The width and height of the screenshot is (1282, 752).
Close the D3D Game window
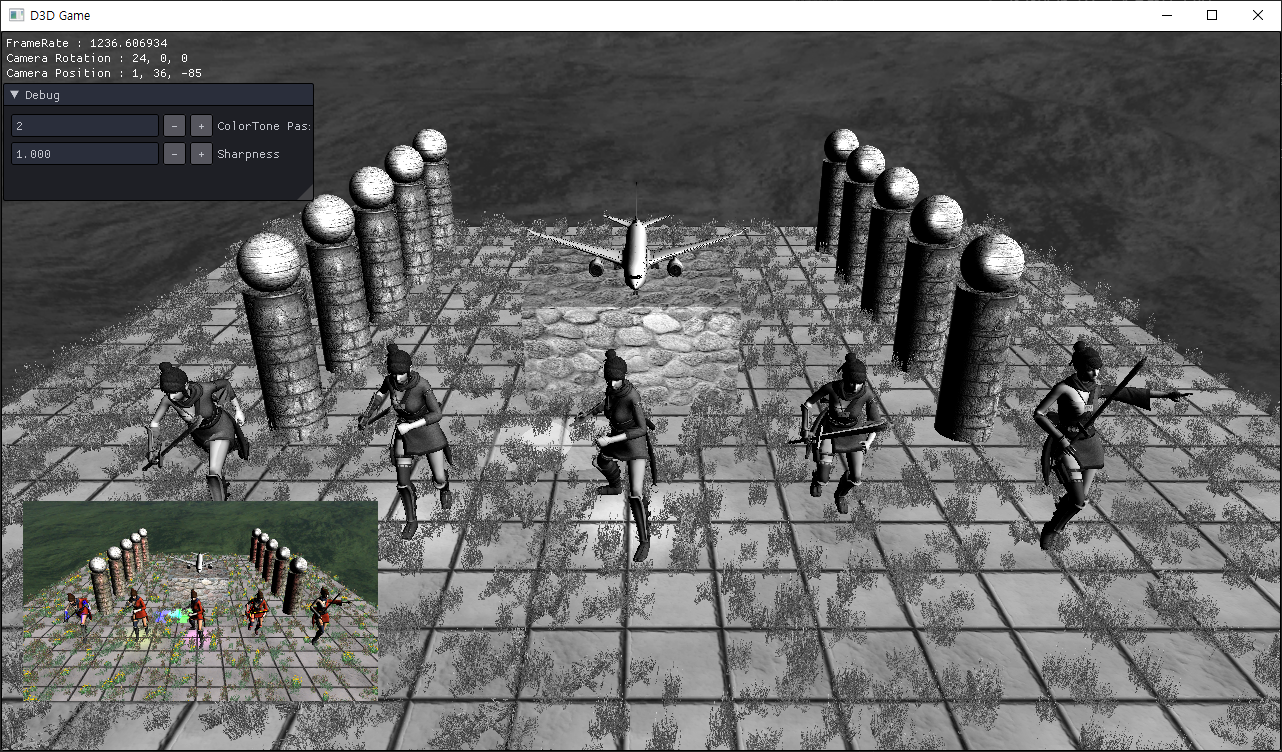[x=1258, y=15]
